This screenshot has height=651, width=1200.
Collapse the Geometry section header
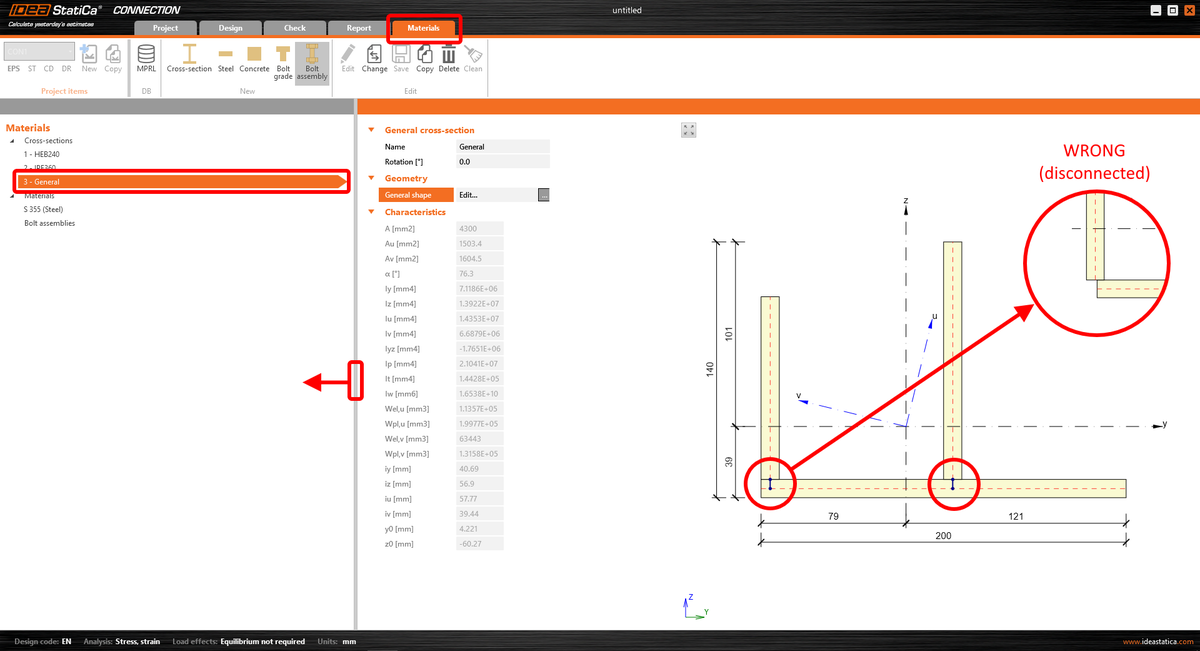(370, 177)
